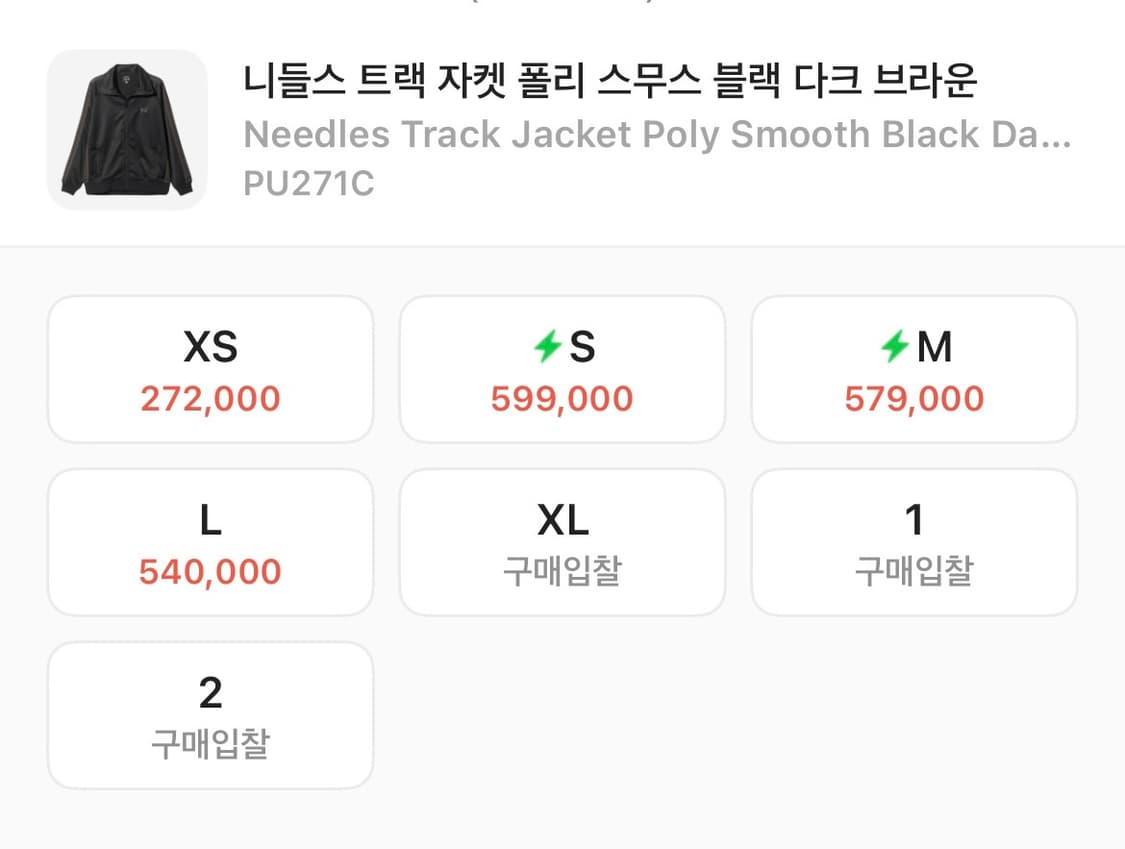Click the 599,000 price under S
Viewport: 1125px width, 849px height.
pos(562,398)
